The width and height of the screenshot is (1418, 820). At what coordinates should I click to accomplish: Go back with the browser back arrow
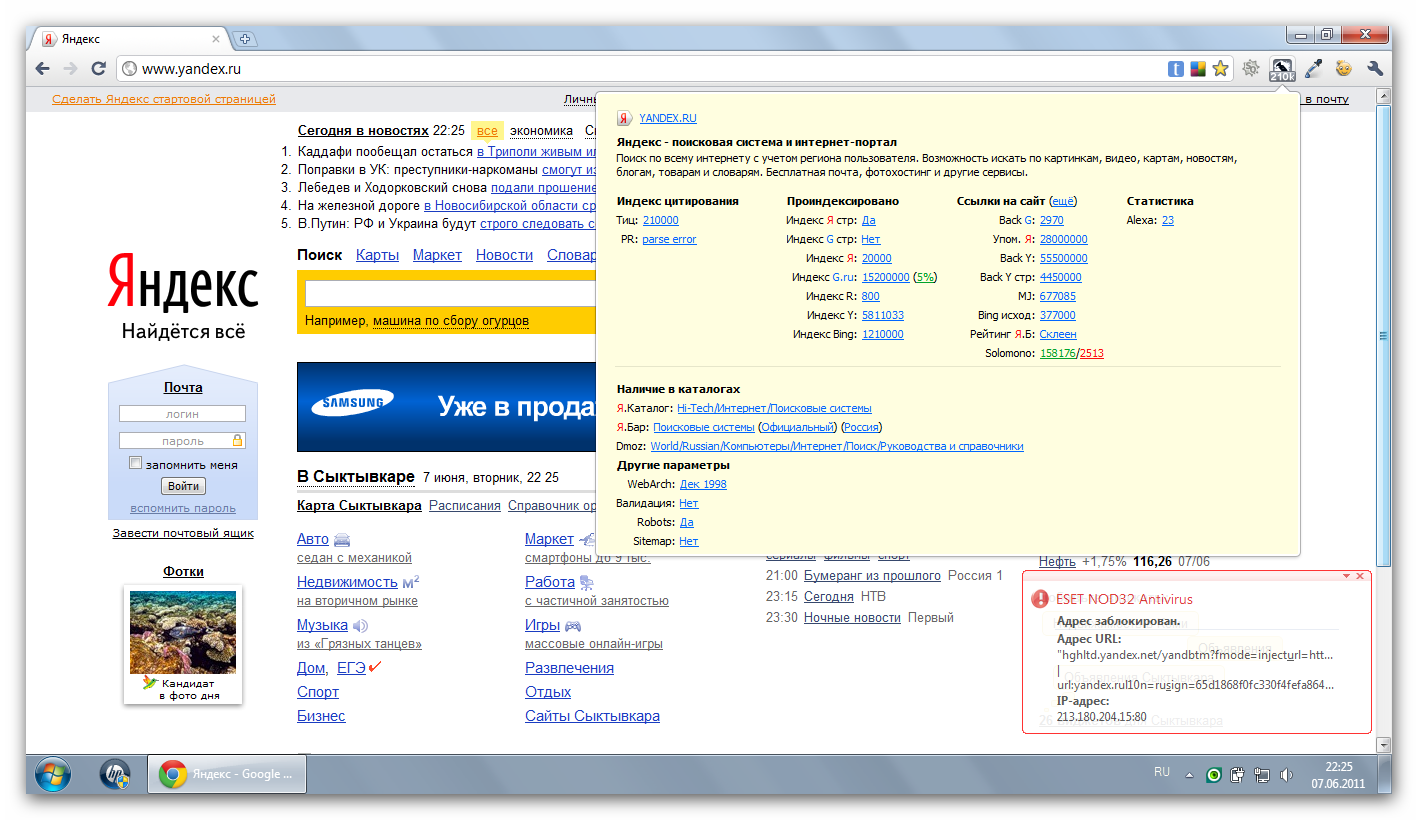point(42,69)
